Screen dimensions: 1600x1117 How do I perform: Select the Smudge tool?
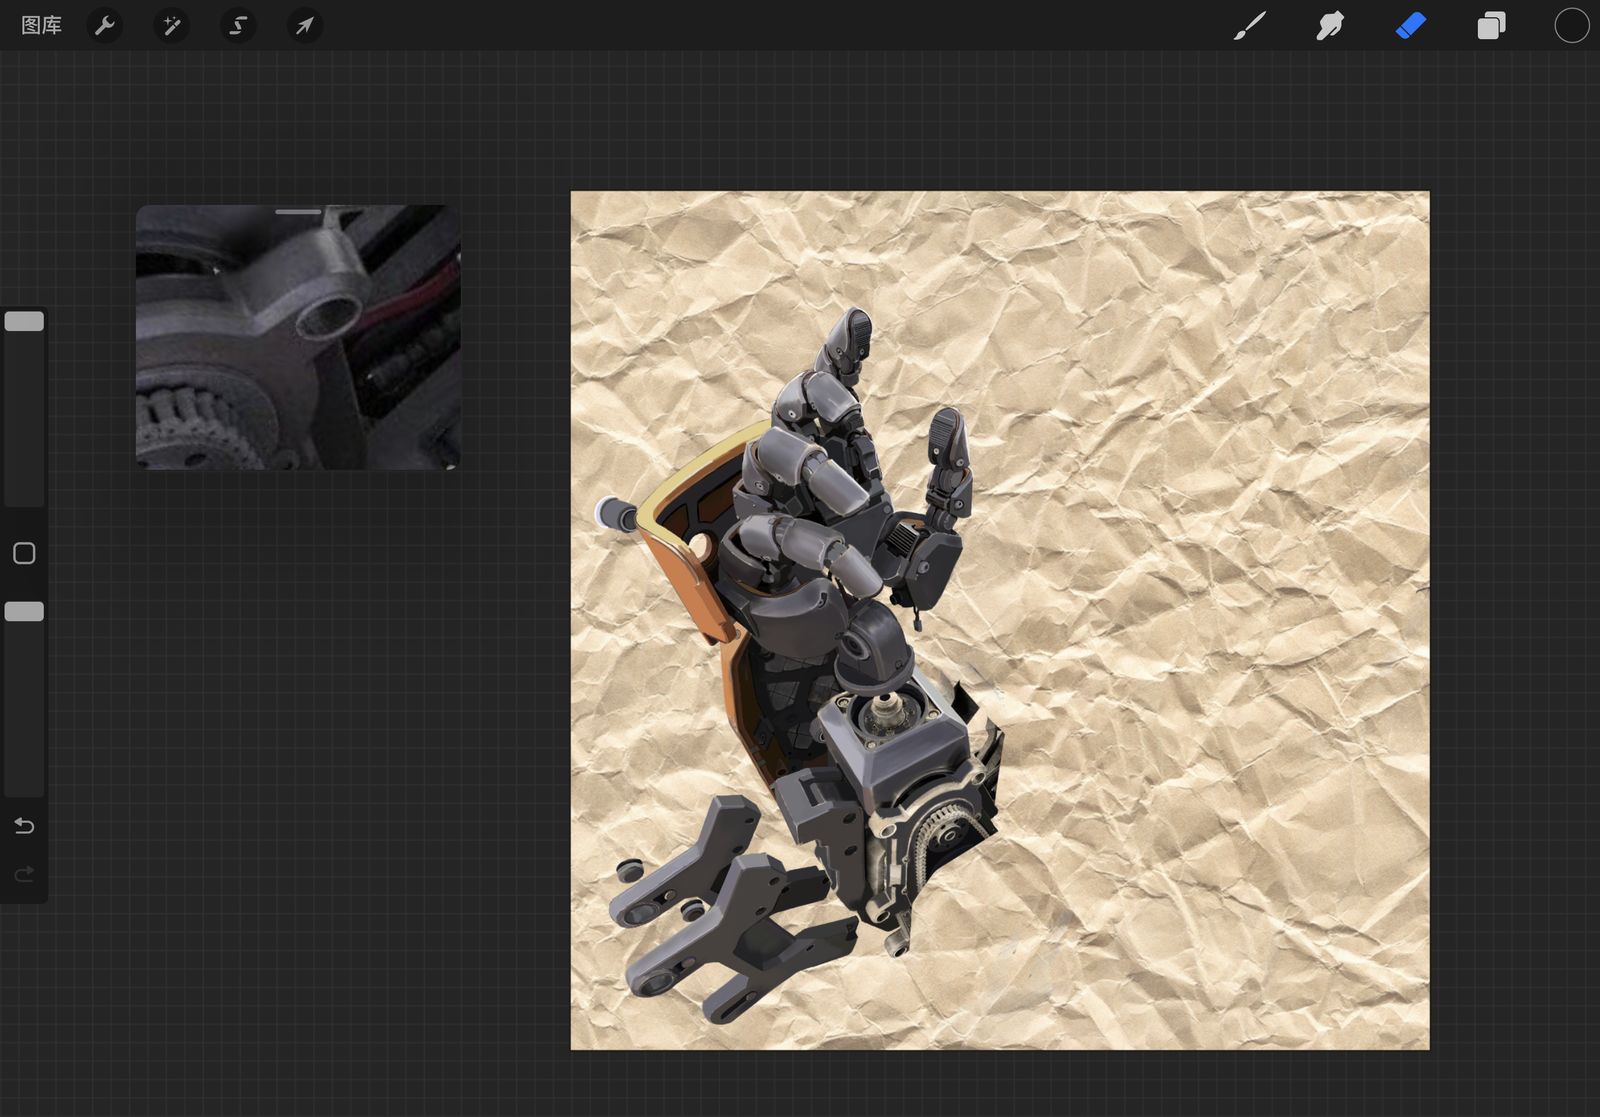(1330, 26)
